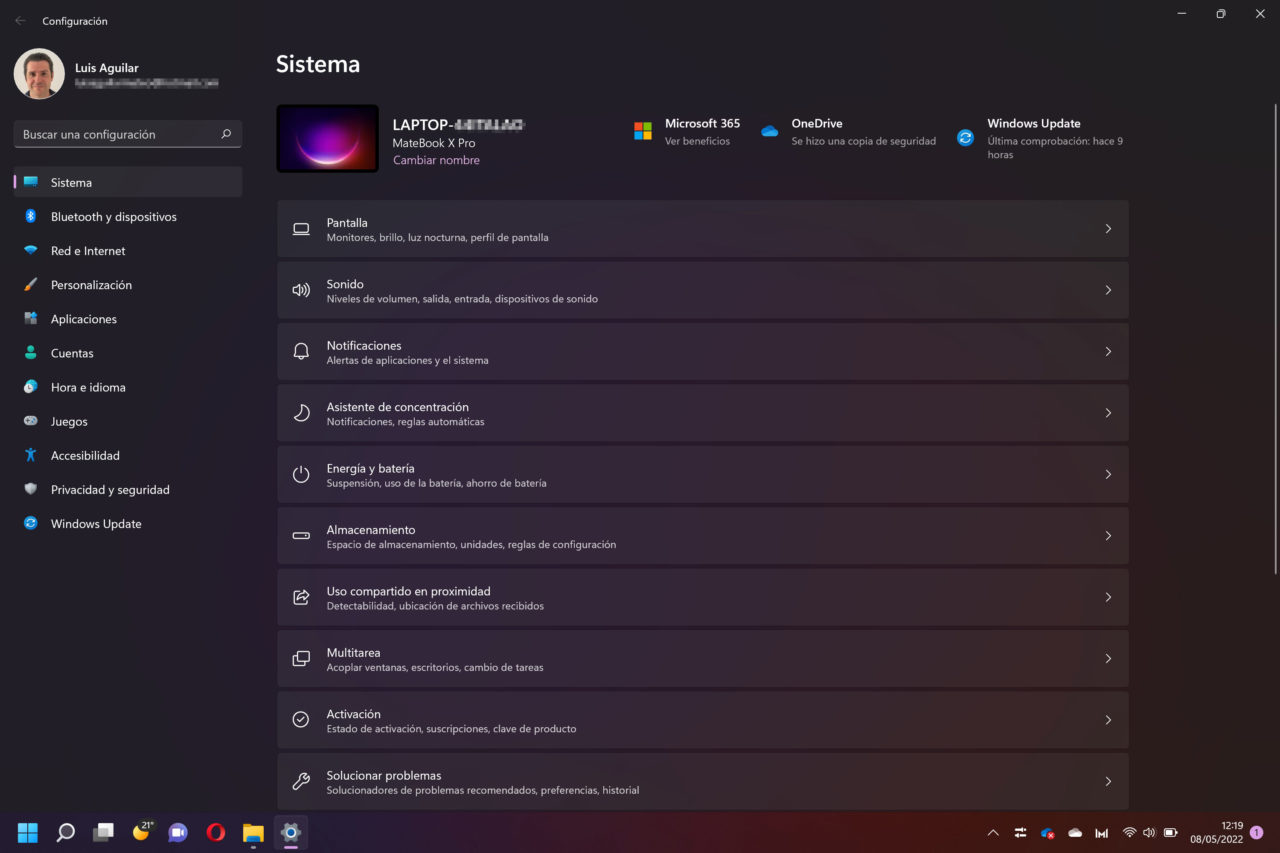Open Bluetooth y dispositivos via its sidebar icon
Image resolution: width=1280 pixels, height=853 pixels.
pyautogui.click(x=31, y=216)
